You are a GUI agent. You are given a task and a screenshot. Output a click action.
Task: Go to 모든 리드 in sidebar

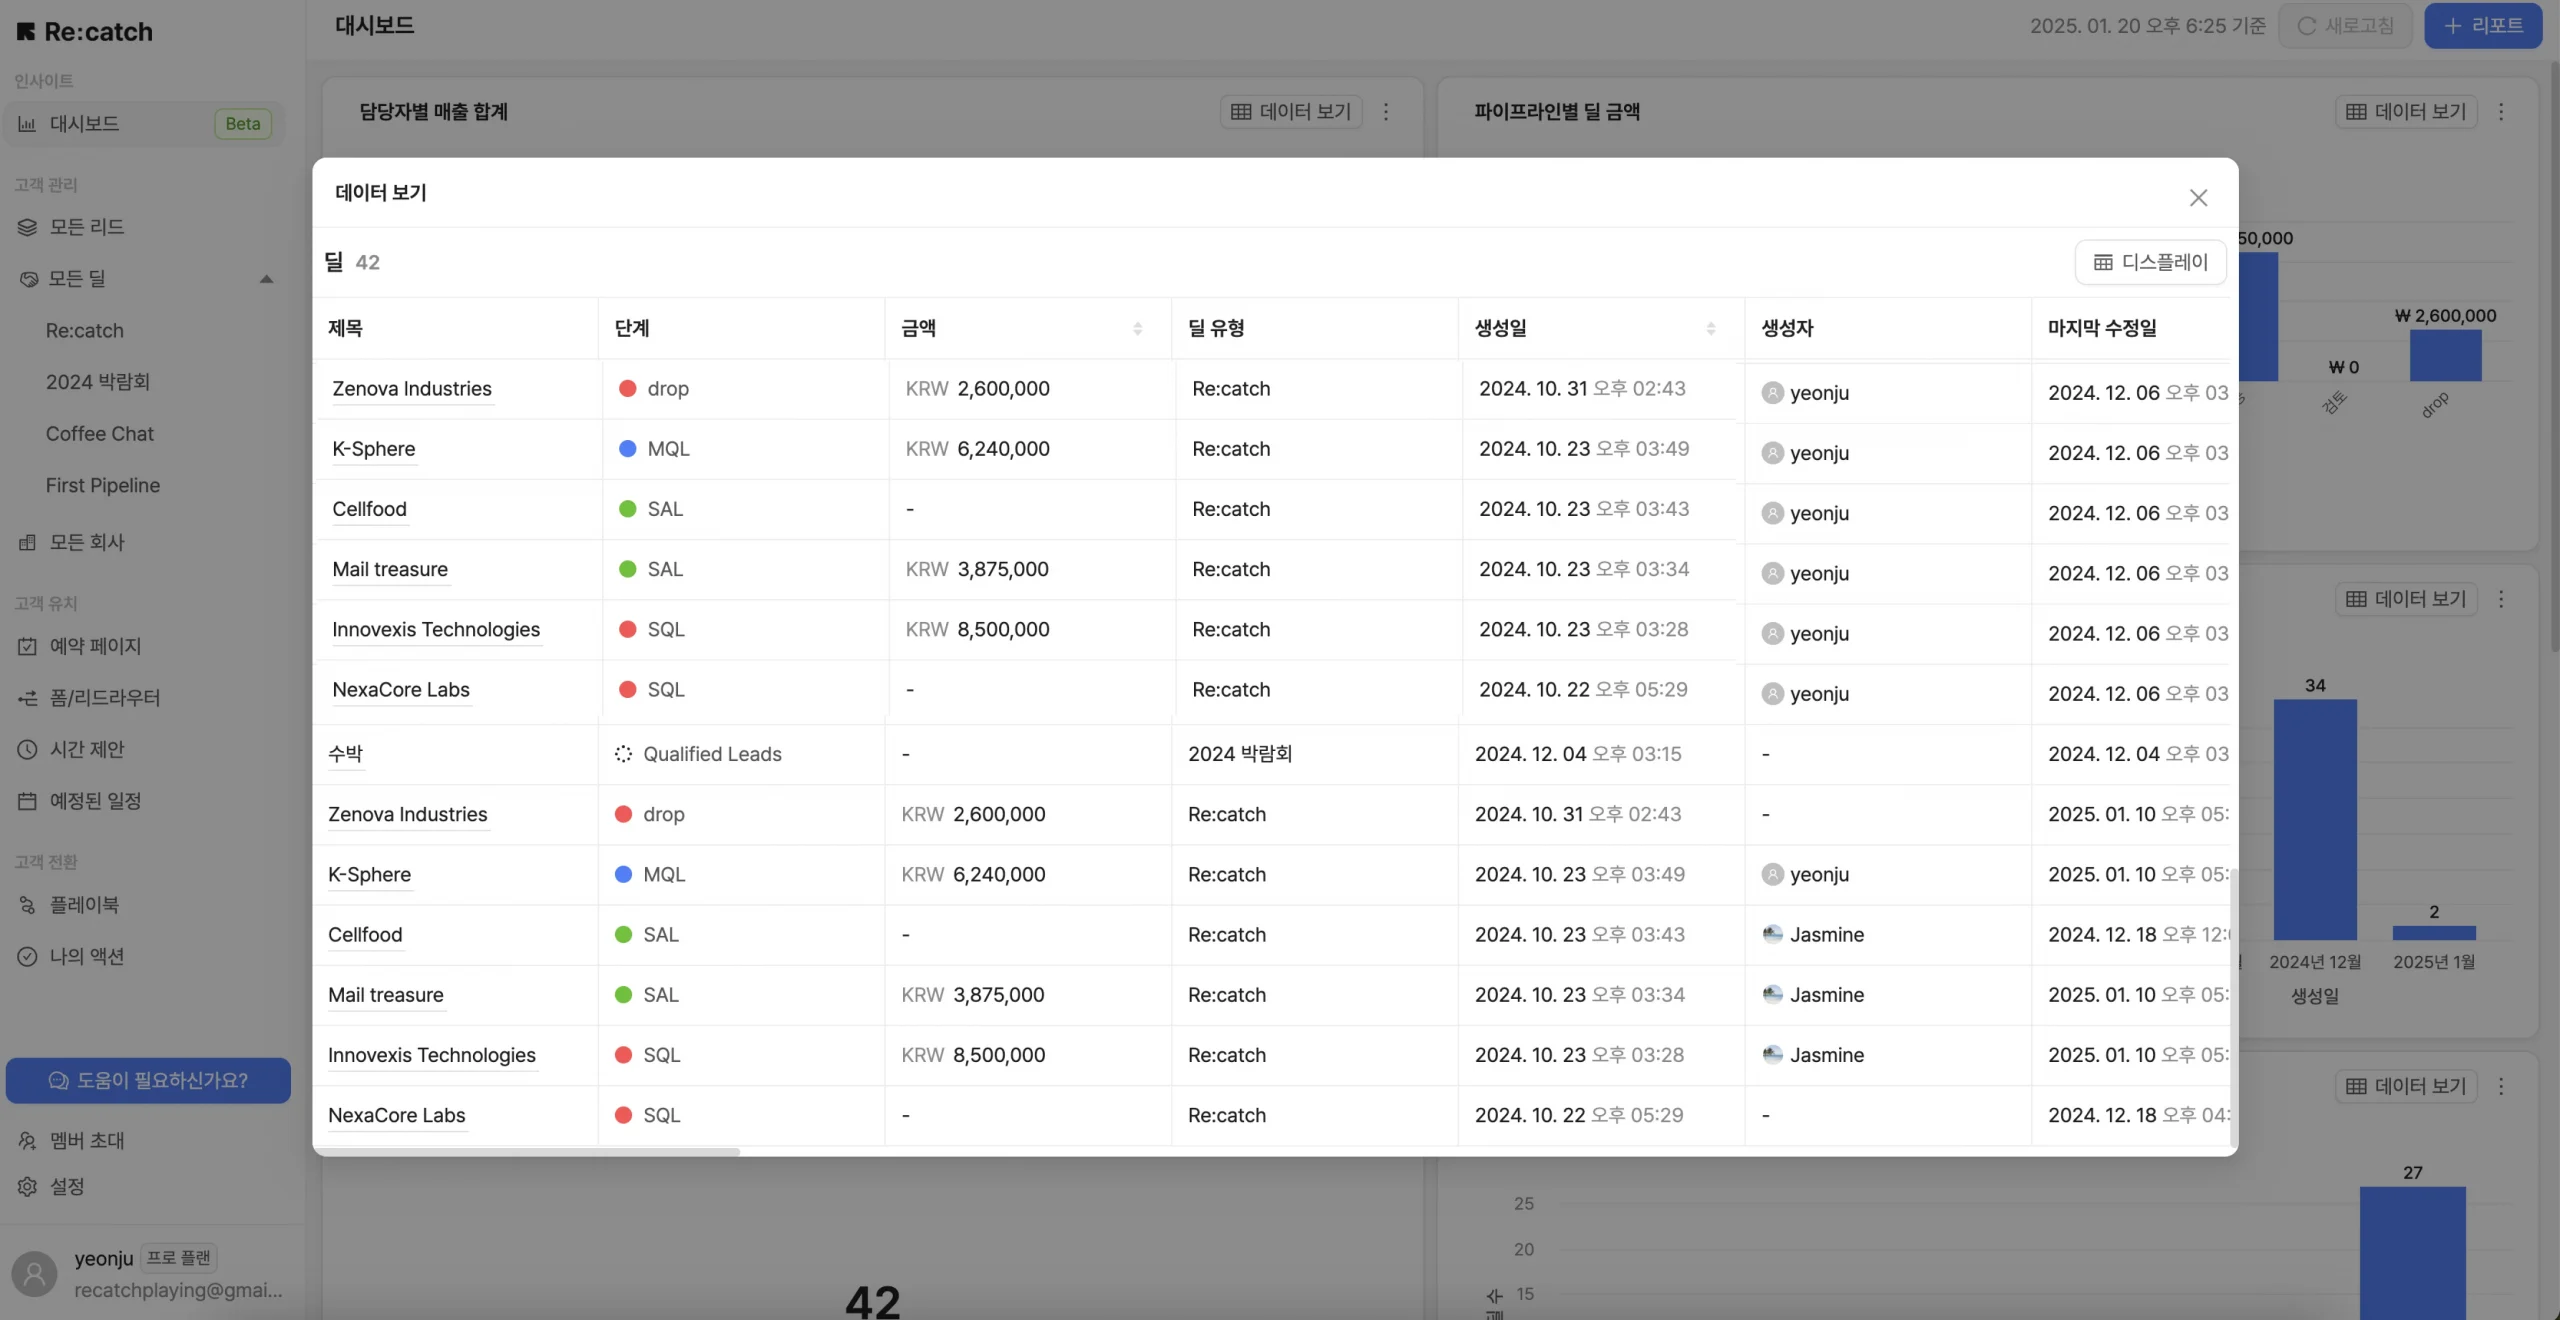(x=86, y=227)
